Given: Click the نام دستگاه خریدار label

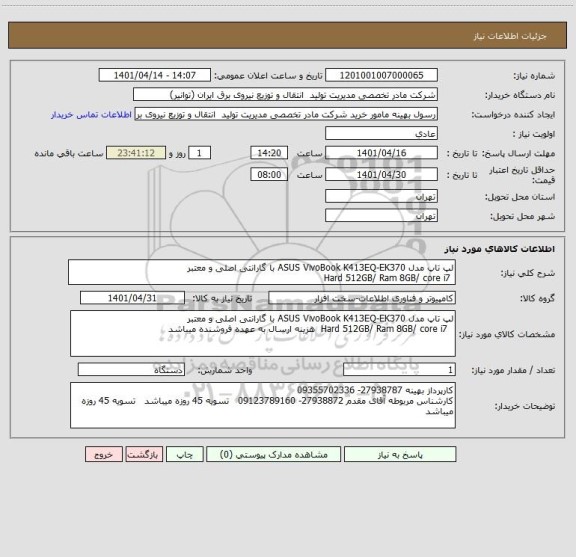Looking at the screenshot, I should tap(520, 95).
